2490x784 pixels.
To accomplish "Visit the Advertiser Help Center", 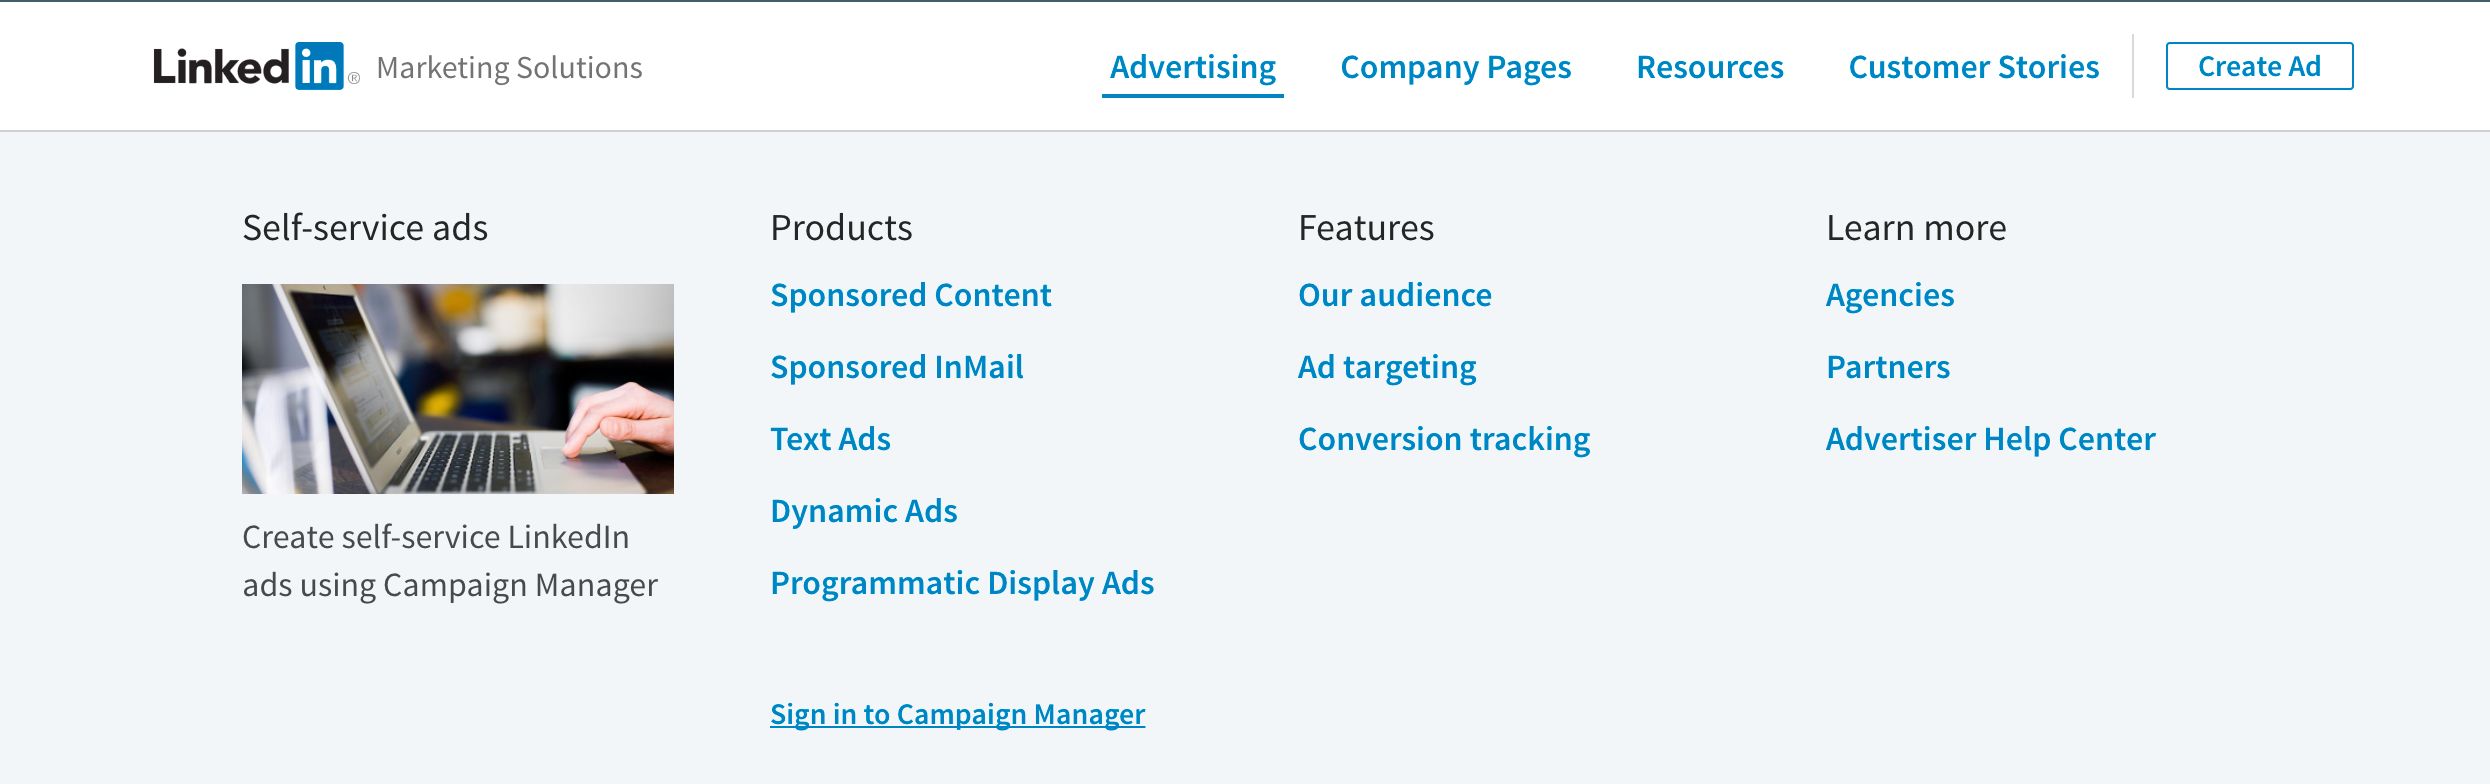I will (x=1990, y=439).
